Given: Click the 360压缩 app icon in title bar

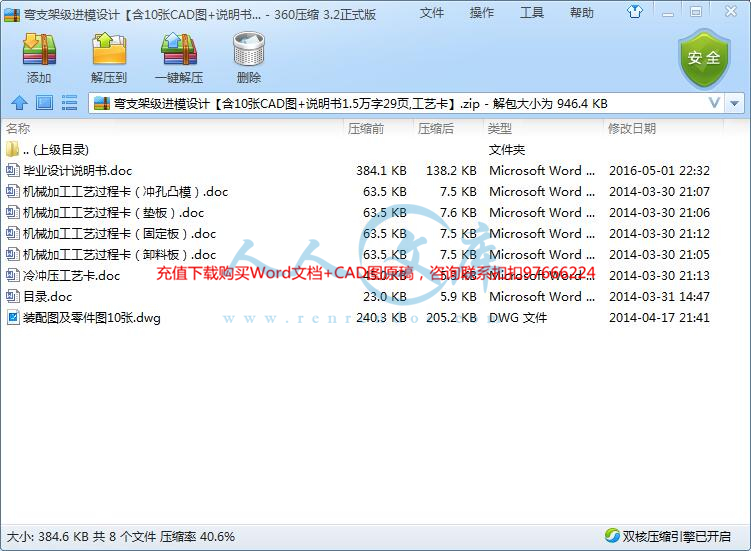Looking at the screenshot, I should [12, 14].
